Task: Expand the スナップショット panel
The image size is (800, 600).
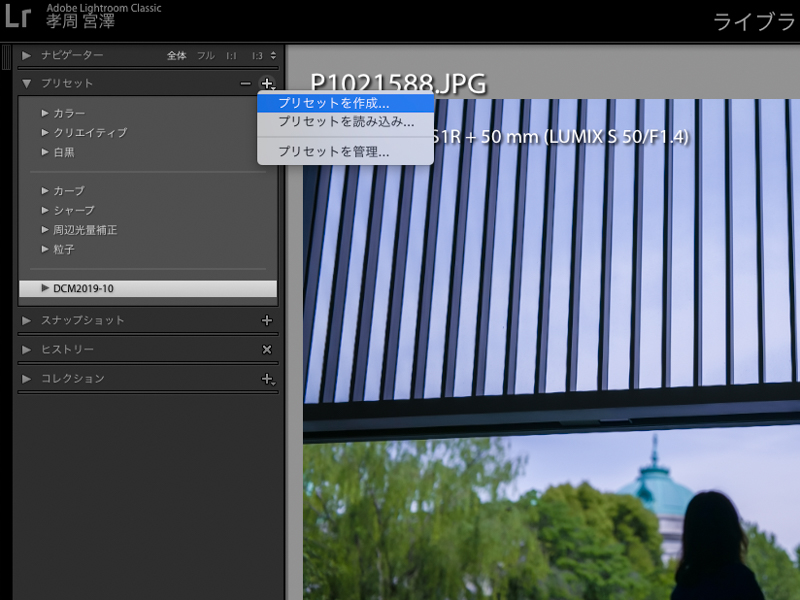Action: (27, 320)
